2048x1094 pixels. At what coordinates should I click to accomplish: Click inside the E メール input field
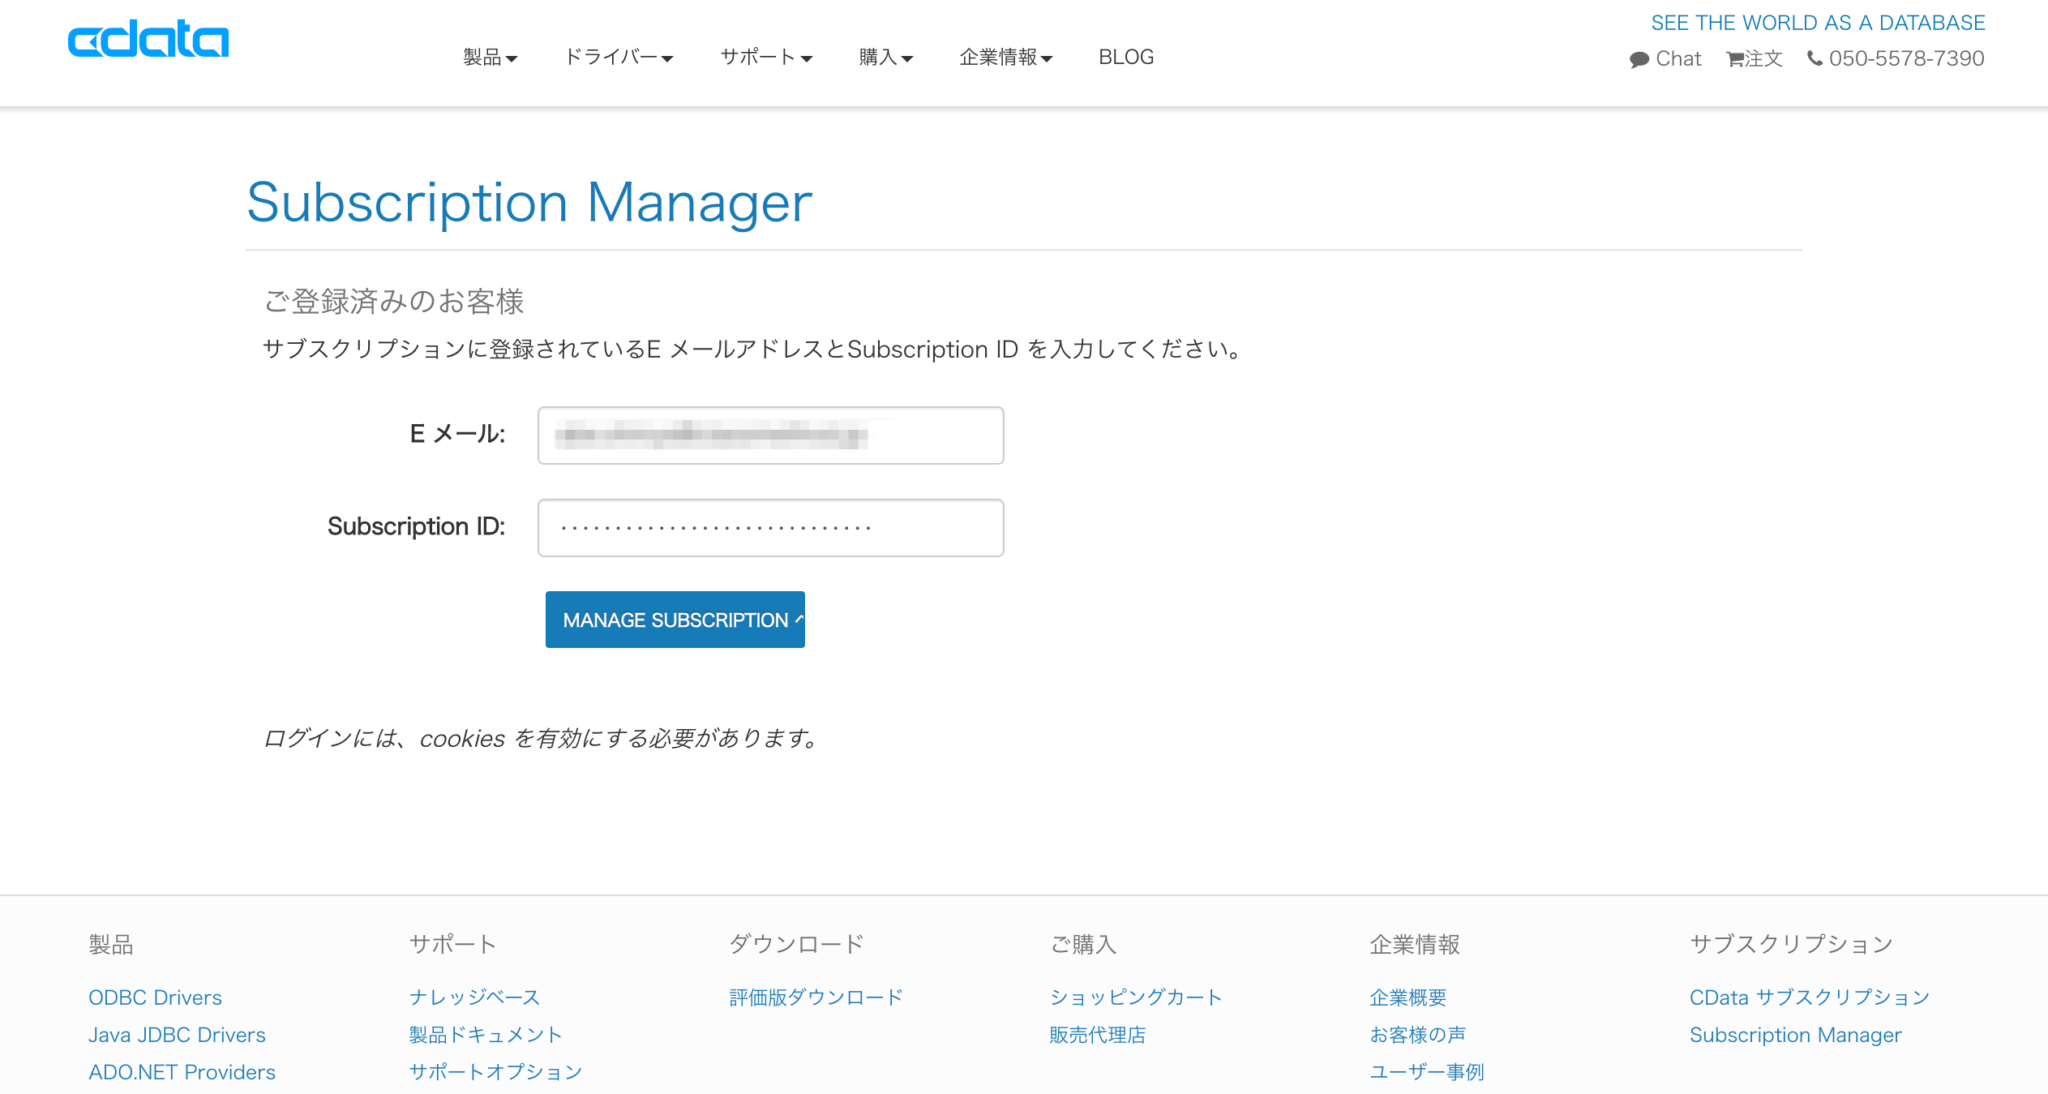pos(770,435)
